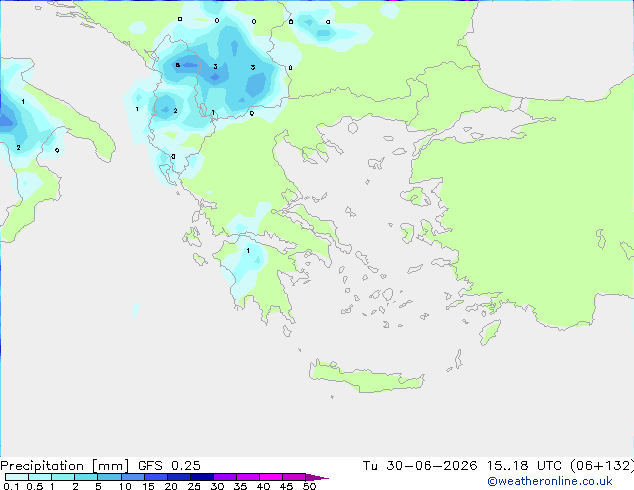This screenshot has width=634, height=490.
Task: Click the '15..18 UTC' time range text
Action: (524, 466)
